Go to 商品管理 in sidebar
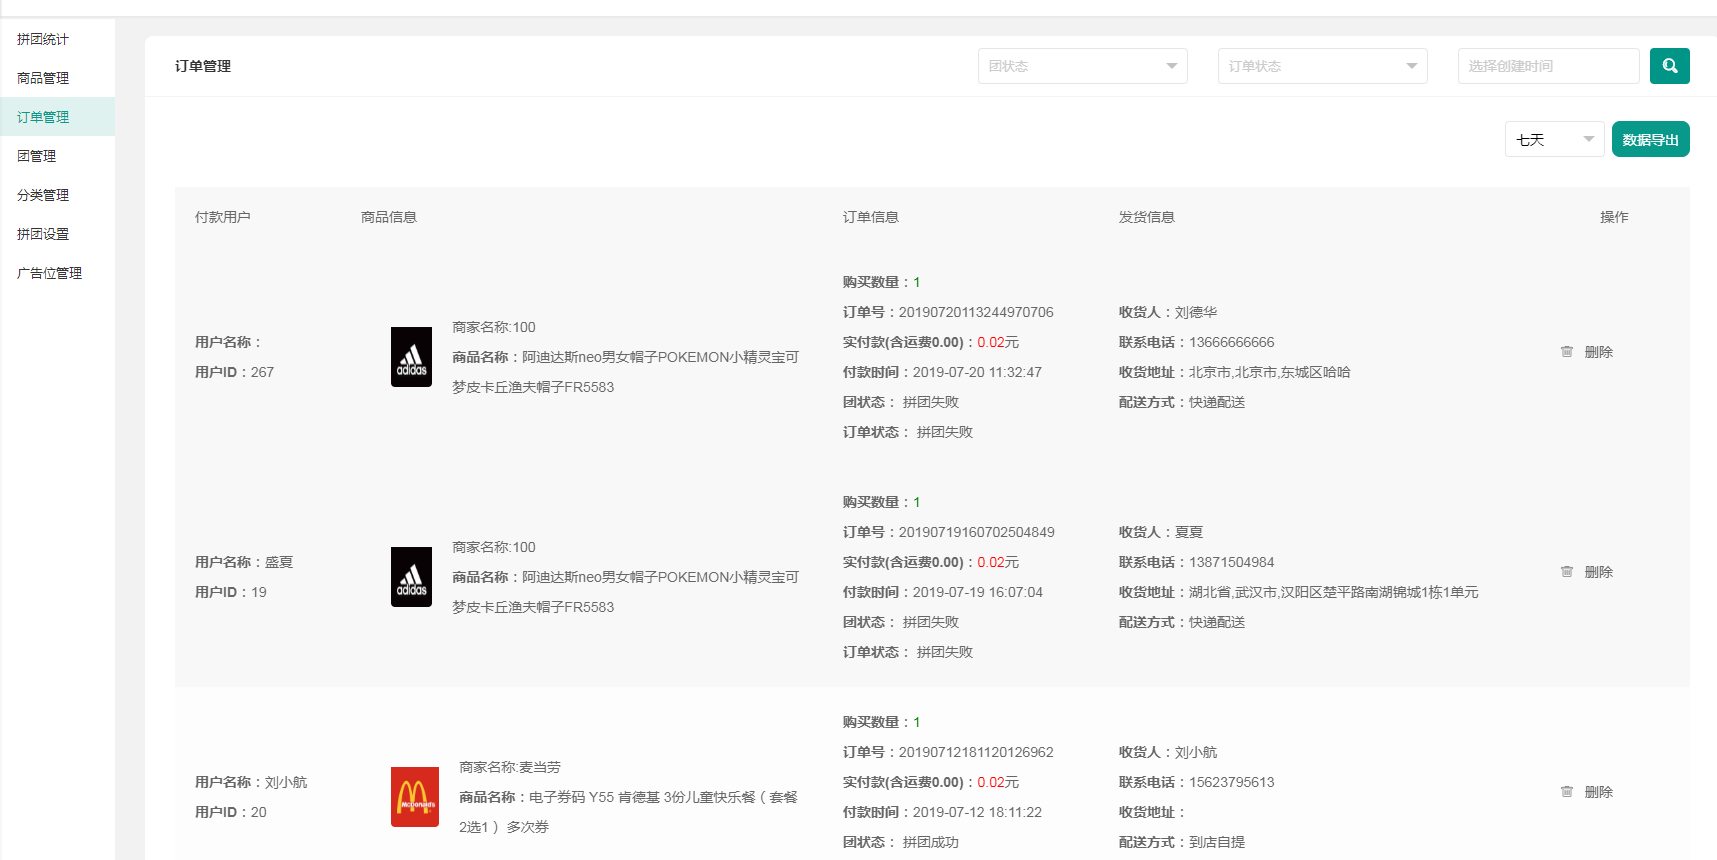Image resolution: width=1717 pixels, height=860 pixels. point(43,78)
